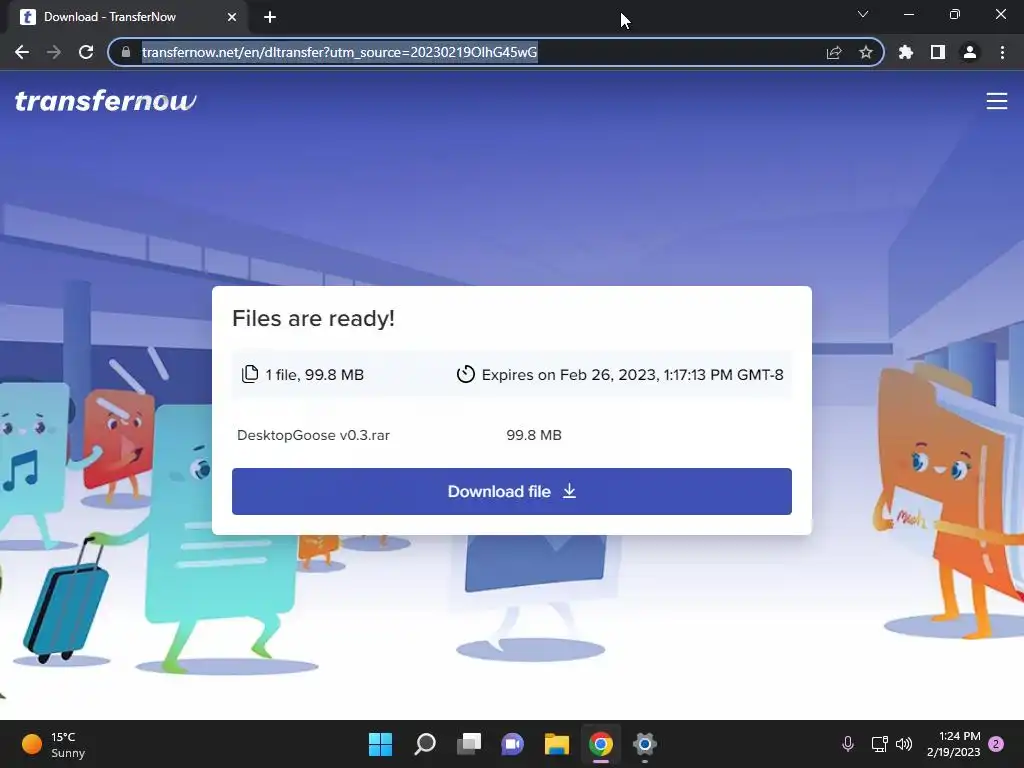The height and width of the screenshot is (768, 1024).
Task: Open the Chrome profile avatar menu
Action: click(970, 52)
